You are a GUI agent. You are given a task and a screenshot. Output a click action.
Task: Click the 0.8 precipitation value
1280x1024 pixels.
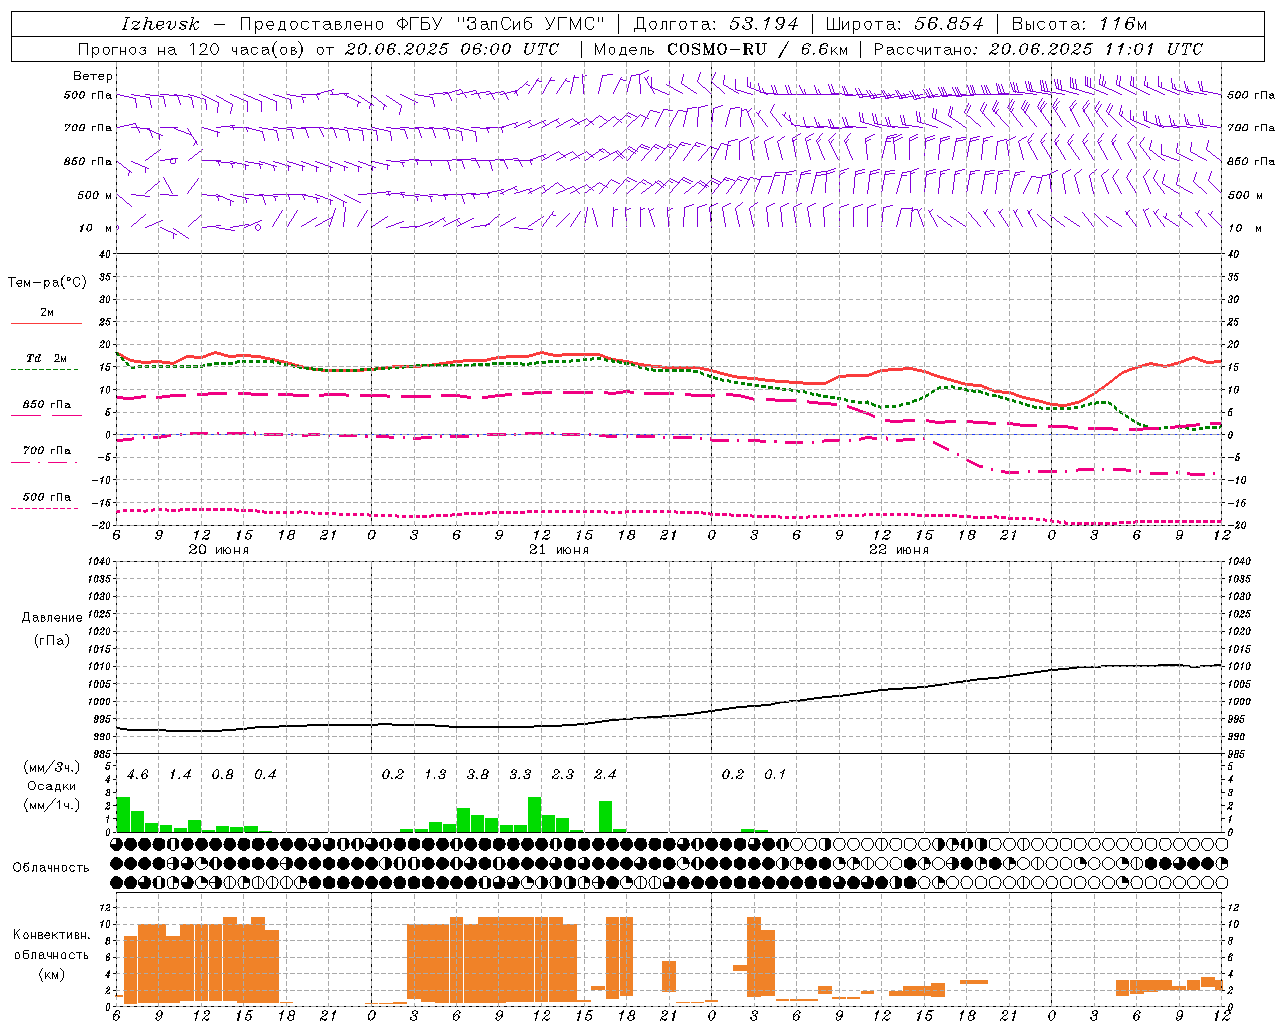pyautogui.click(x=223, y=774)
